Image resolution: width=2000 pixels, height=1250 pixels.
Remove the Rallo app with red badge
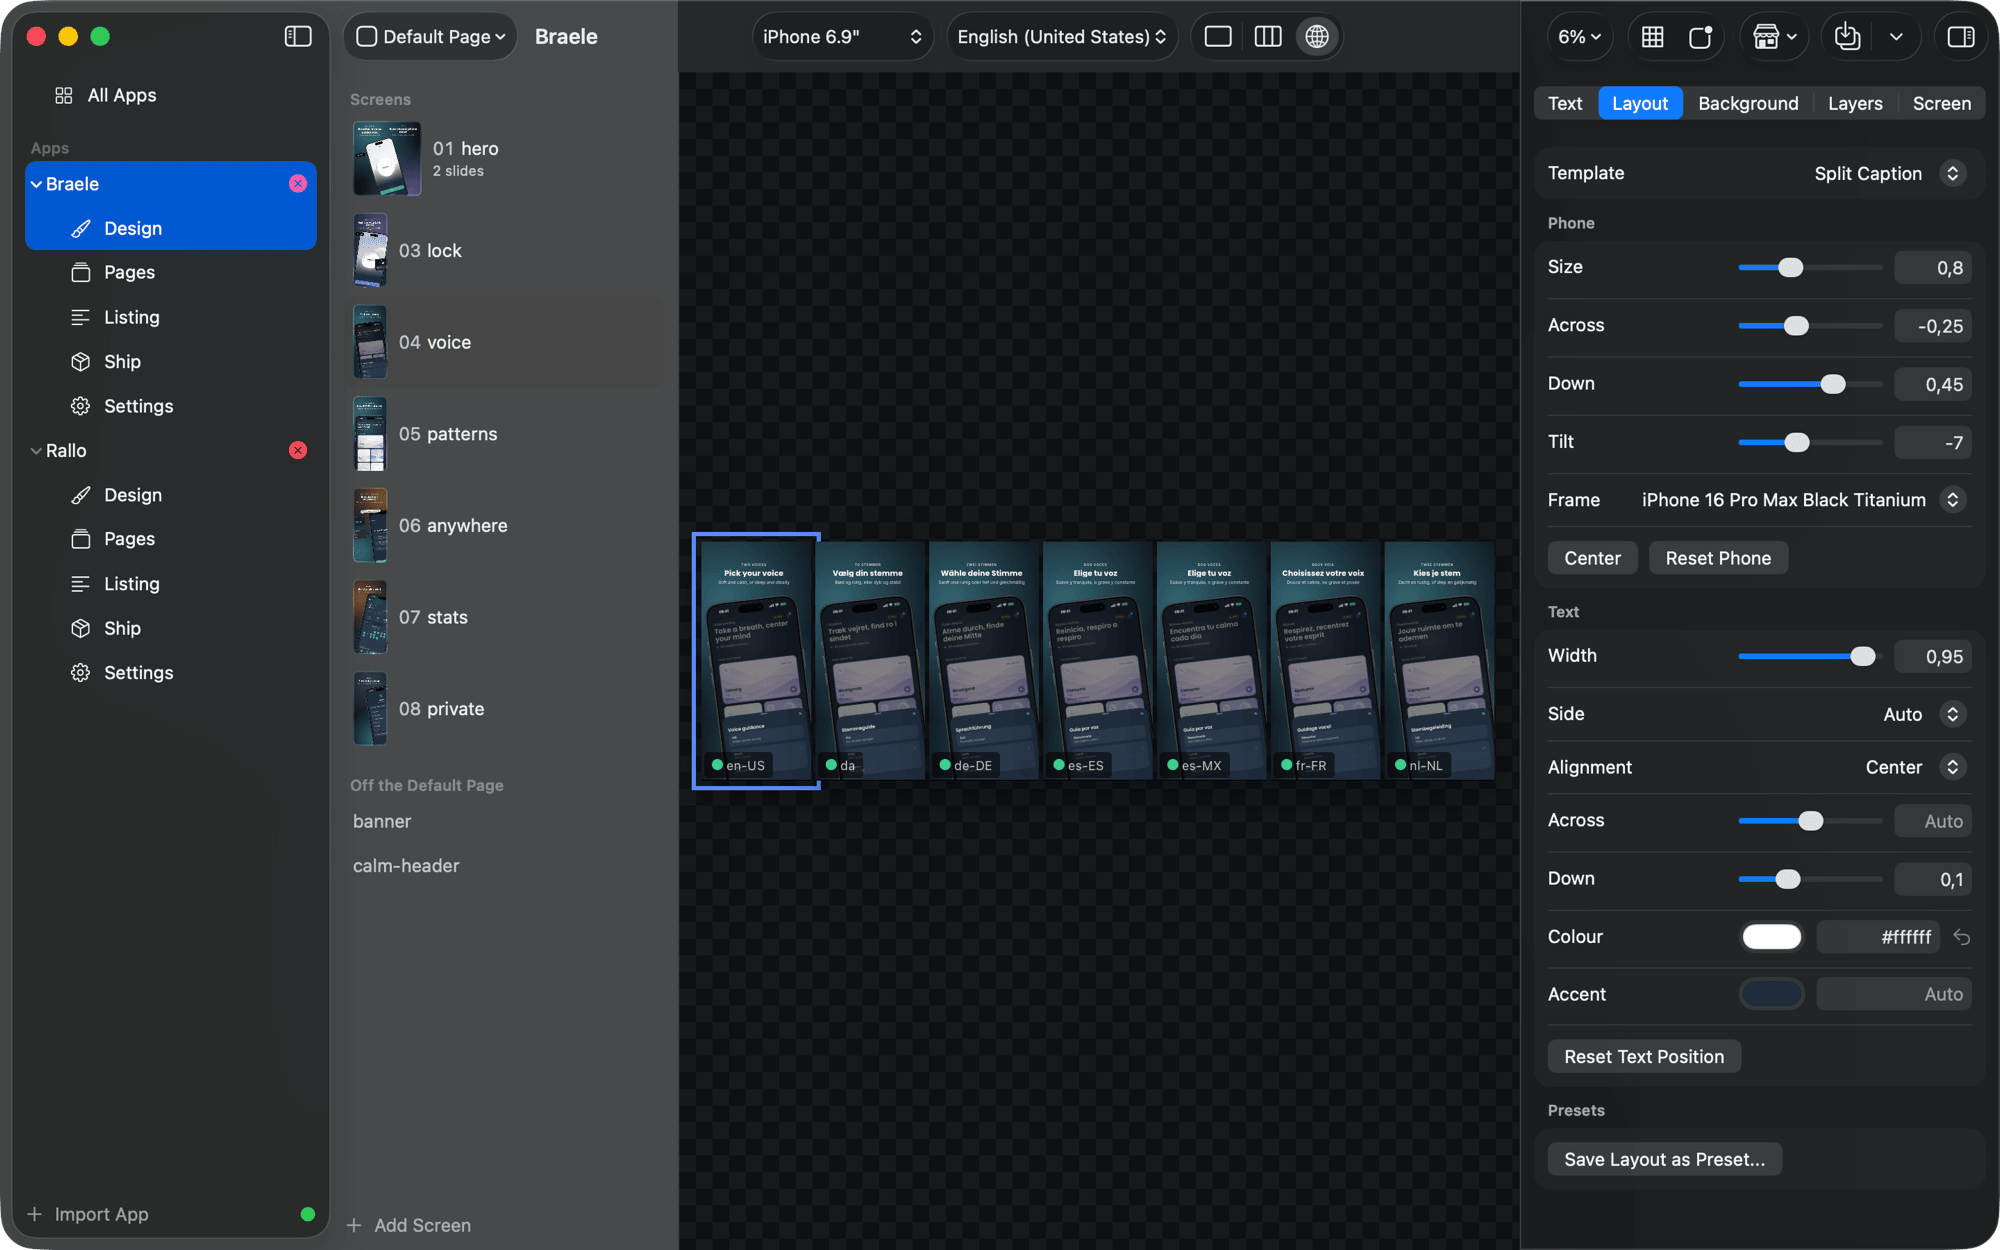298,450
